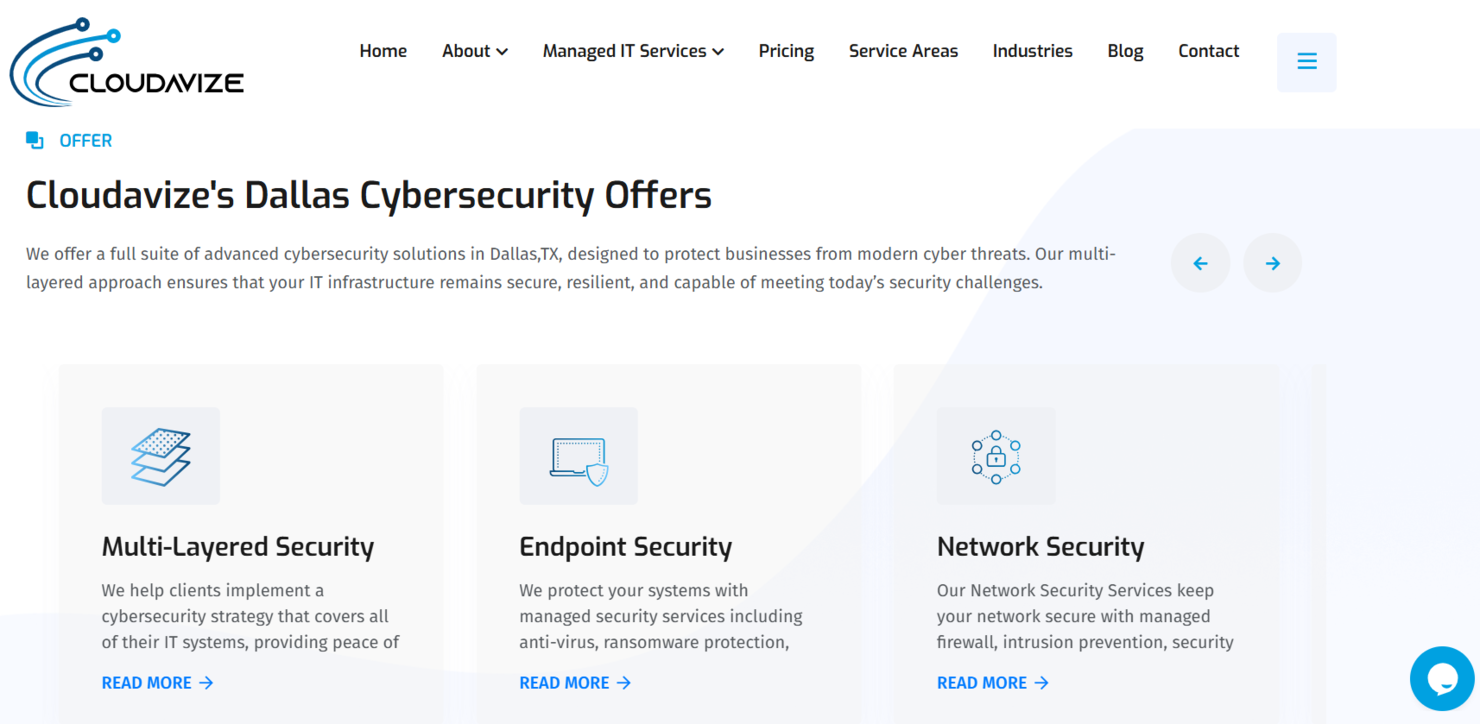Click the Endpoint Security read more arrow icon
This screenshot has height=724, width=1480.
(625, 682)
